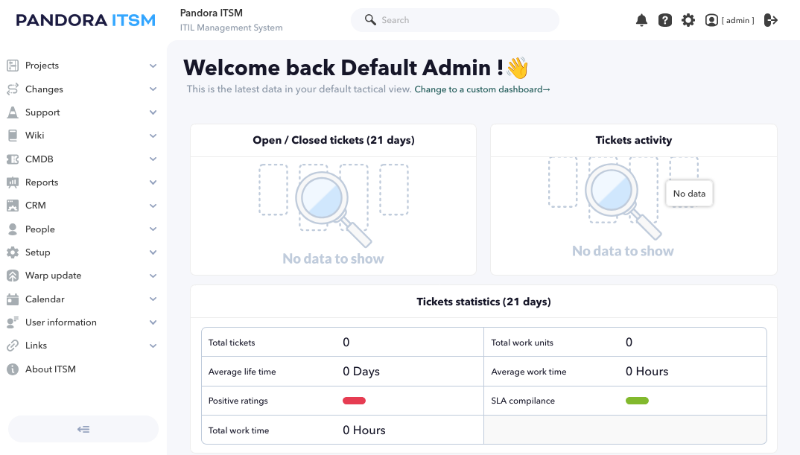Click the Total work units label
This screenshot has height=455, width=800.
coord(522,342)
